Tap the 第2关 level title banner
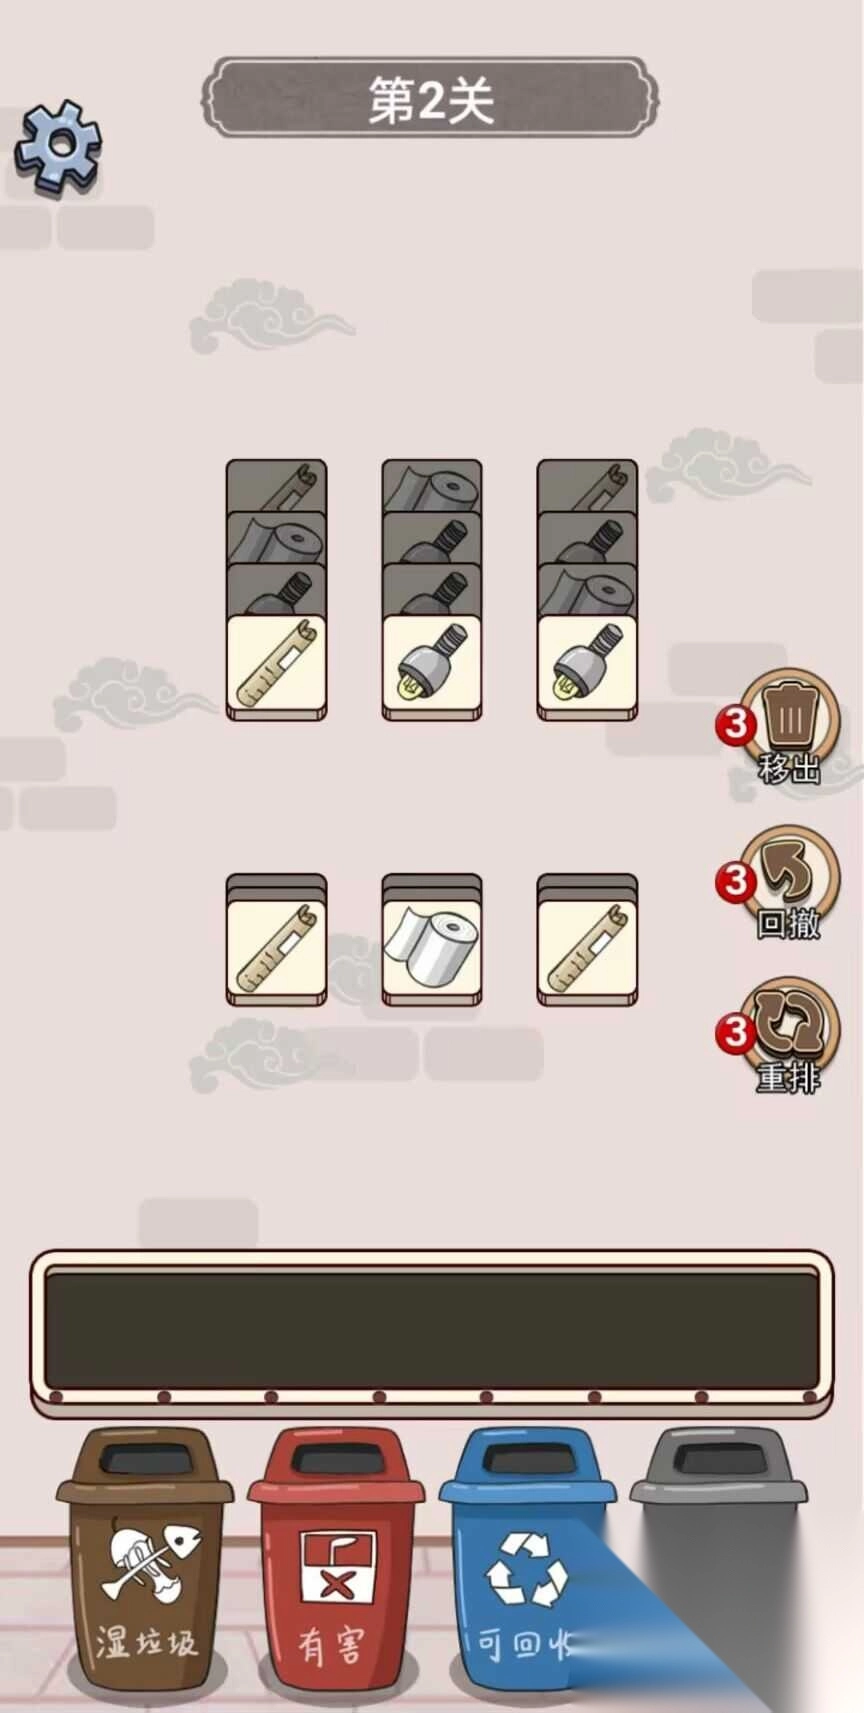Viewport: 864px width, 1713px height. 431,98
